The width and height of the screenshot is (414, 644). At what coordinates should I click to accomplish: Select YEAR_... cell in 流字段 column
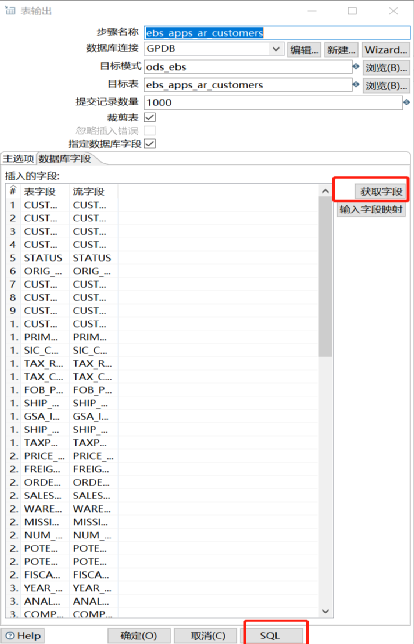(92, 588)
